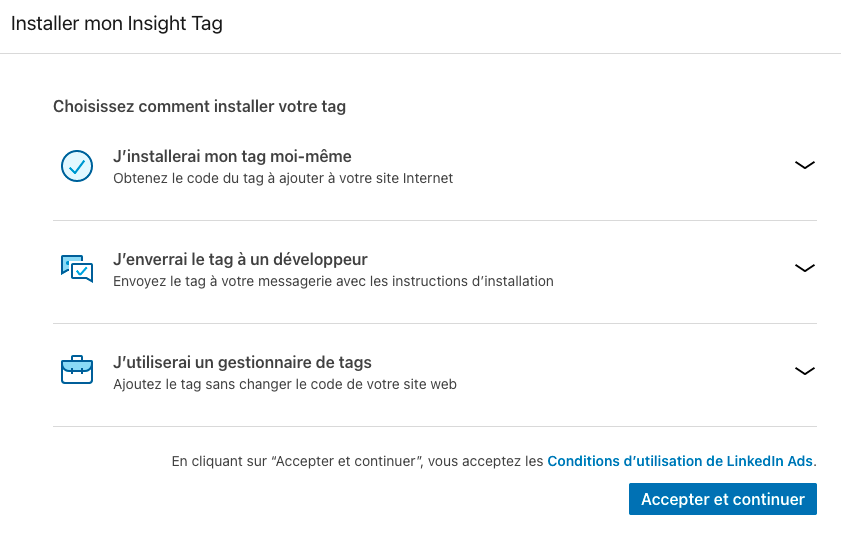Screen dimensions: 841x539
Task: Click "Envoyez le tag à votre messagerie" description
Action: (x=333, y=282)
